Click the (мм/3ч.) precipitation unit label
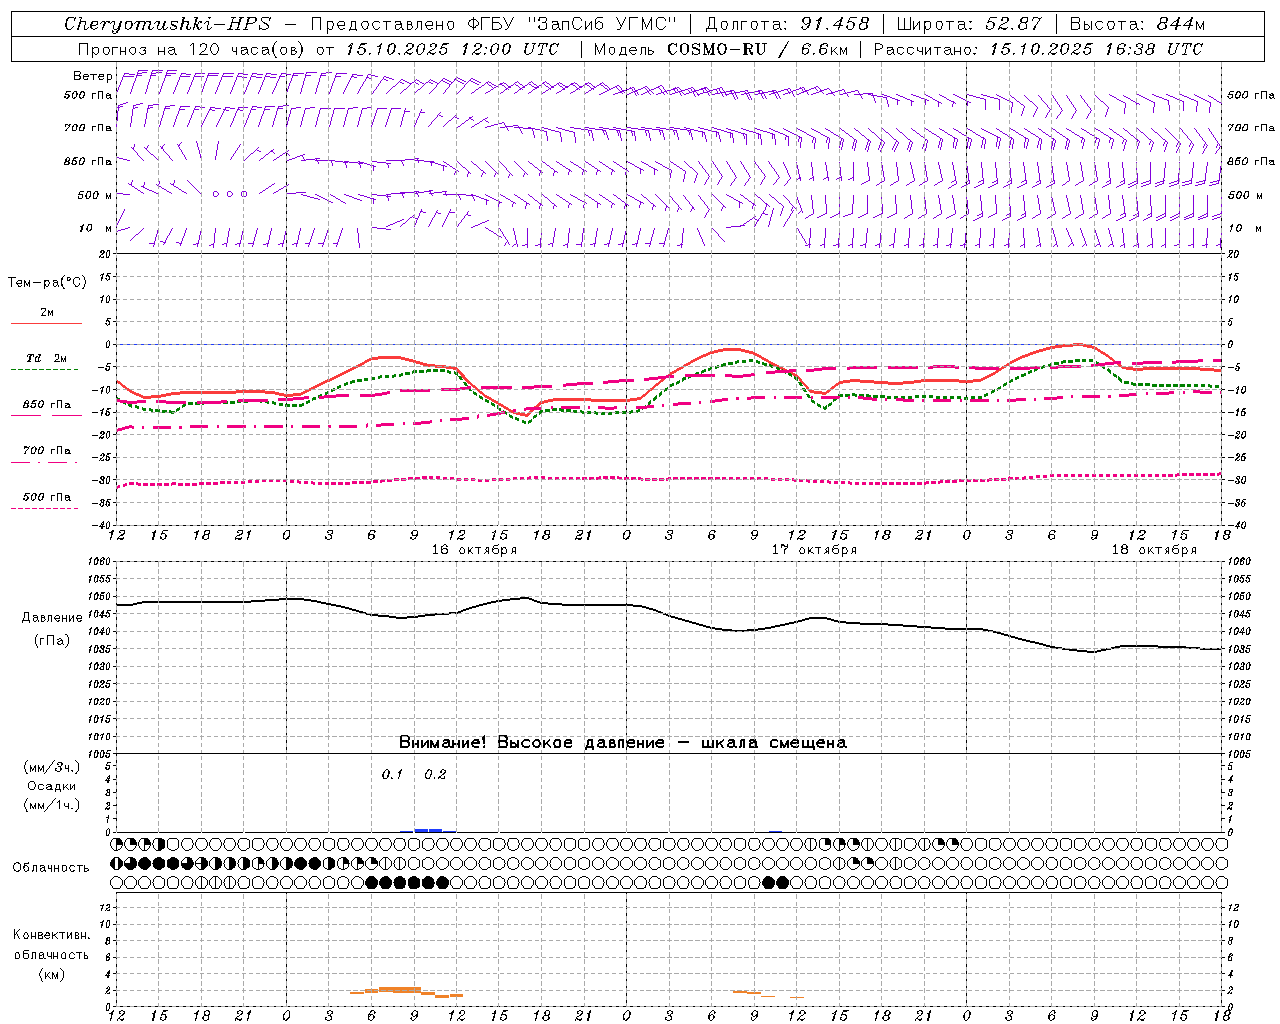 coord(52,768)
